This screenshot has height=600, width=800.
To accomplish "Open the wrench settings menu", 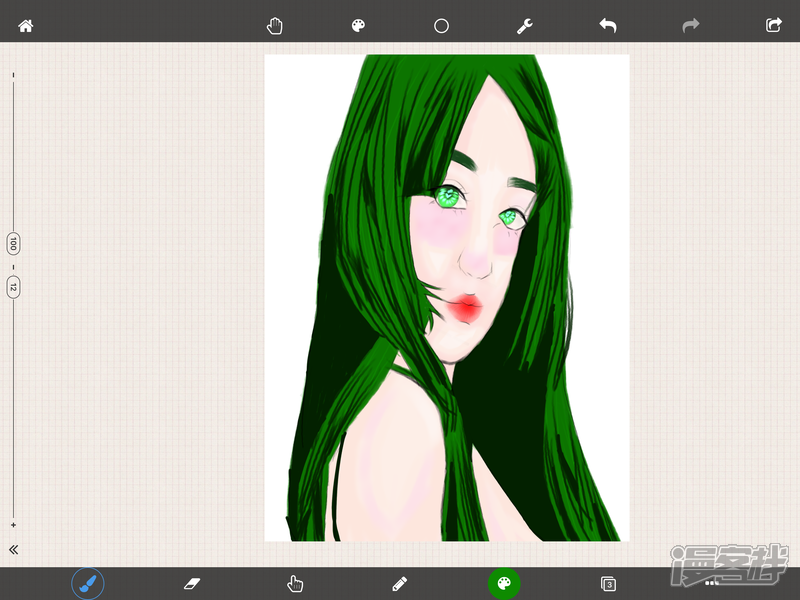I will pos(524,26).
